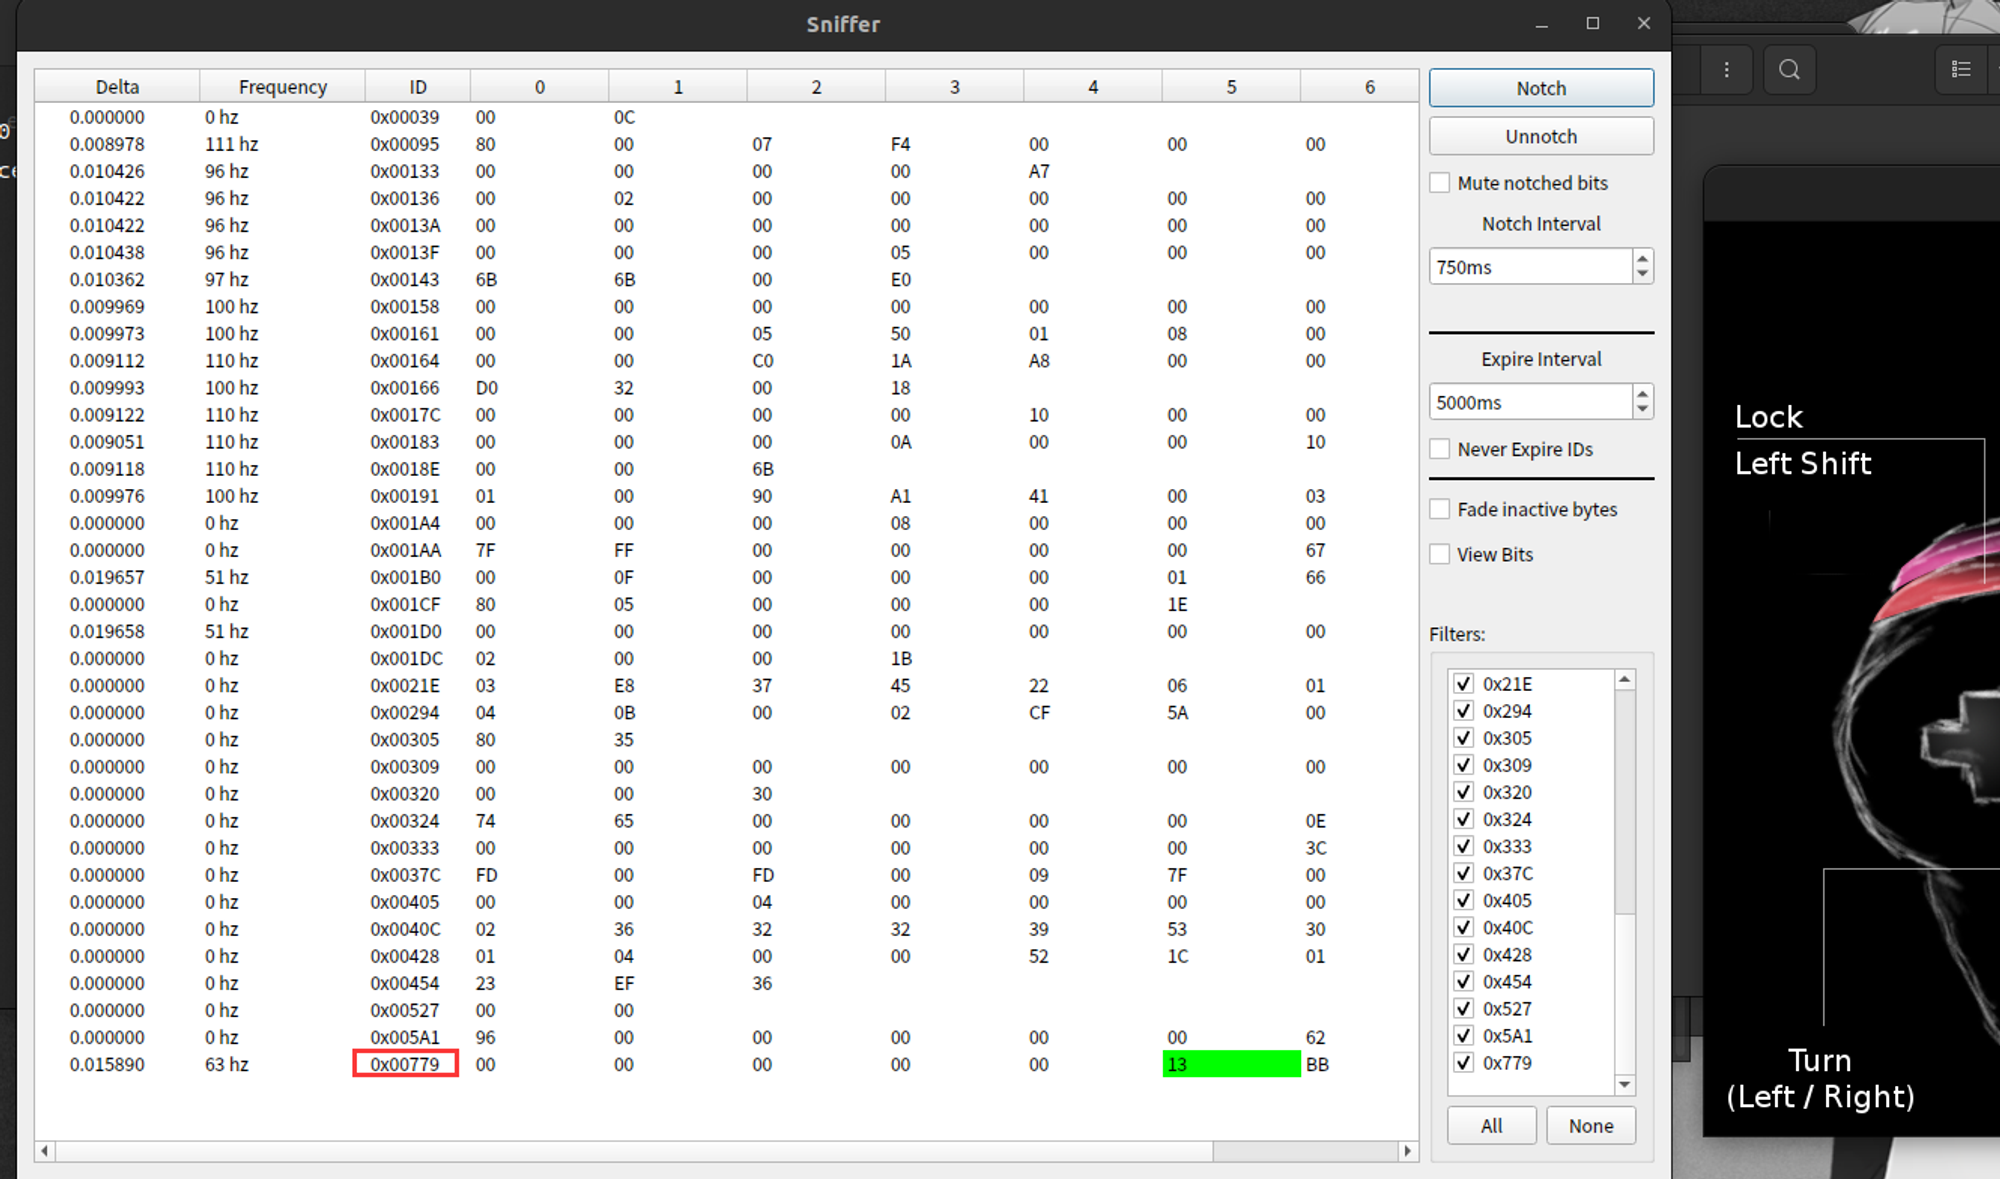2000x1179 pixels.
Task: Click column header 5
Action: point(1231,86)
